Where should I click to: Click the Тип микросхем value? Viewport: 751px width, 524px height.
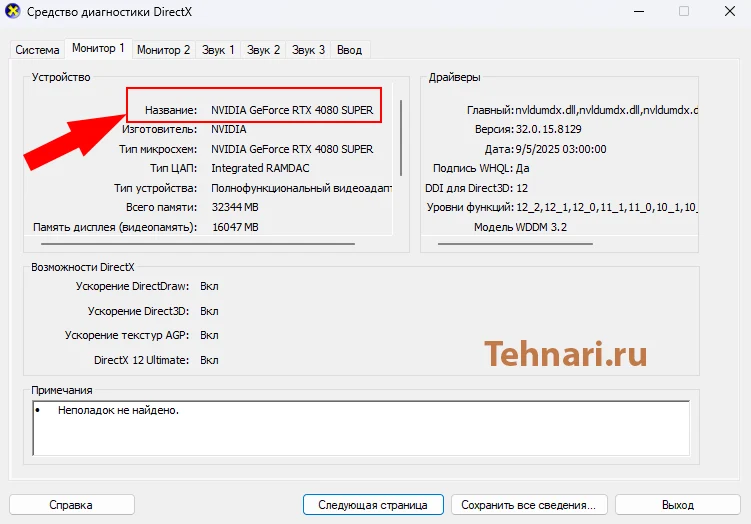292,149
